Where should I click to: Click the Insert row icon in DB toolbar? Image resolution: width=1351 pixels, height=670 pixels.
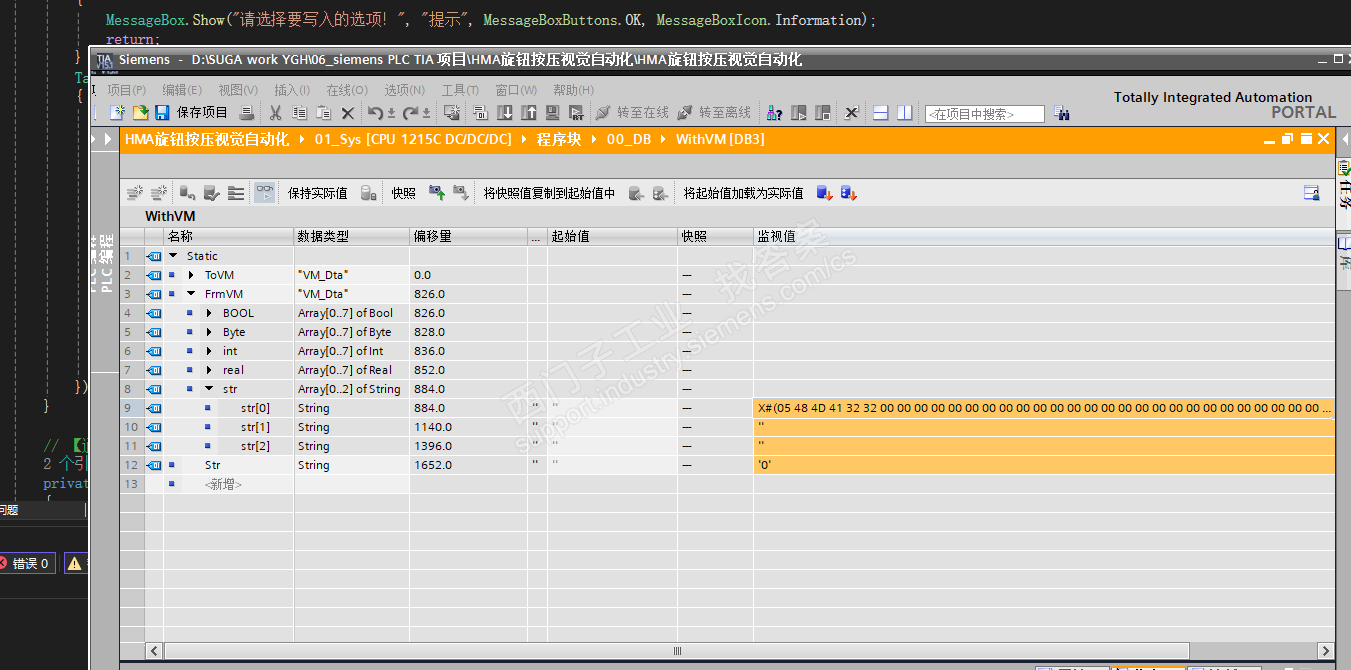pos(135,193)
